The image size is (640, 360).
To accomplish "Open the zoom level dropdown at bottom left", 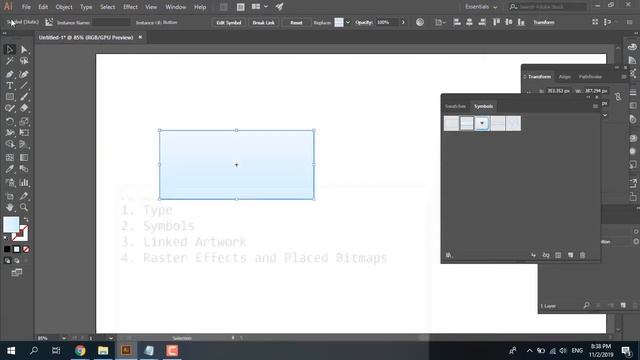I will 64,338.
